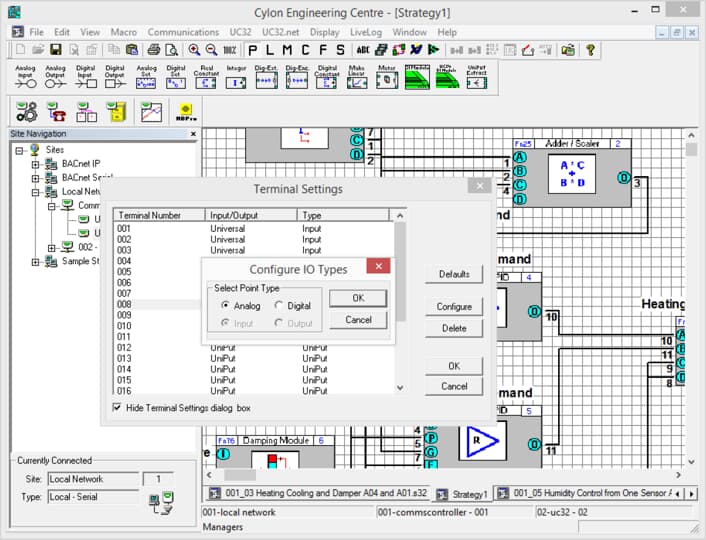Collapse the Sites root tree node

(21, 150)
